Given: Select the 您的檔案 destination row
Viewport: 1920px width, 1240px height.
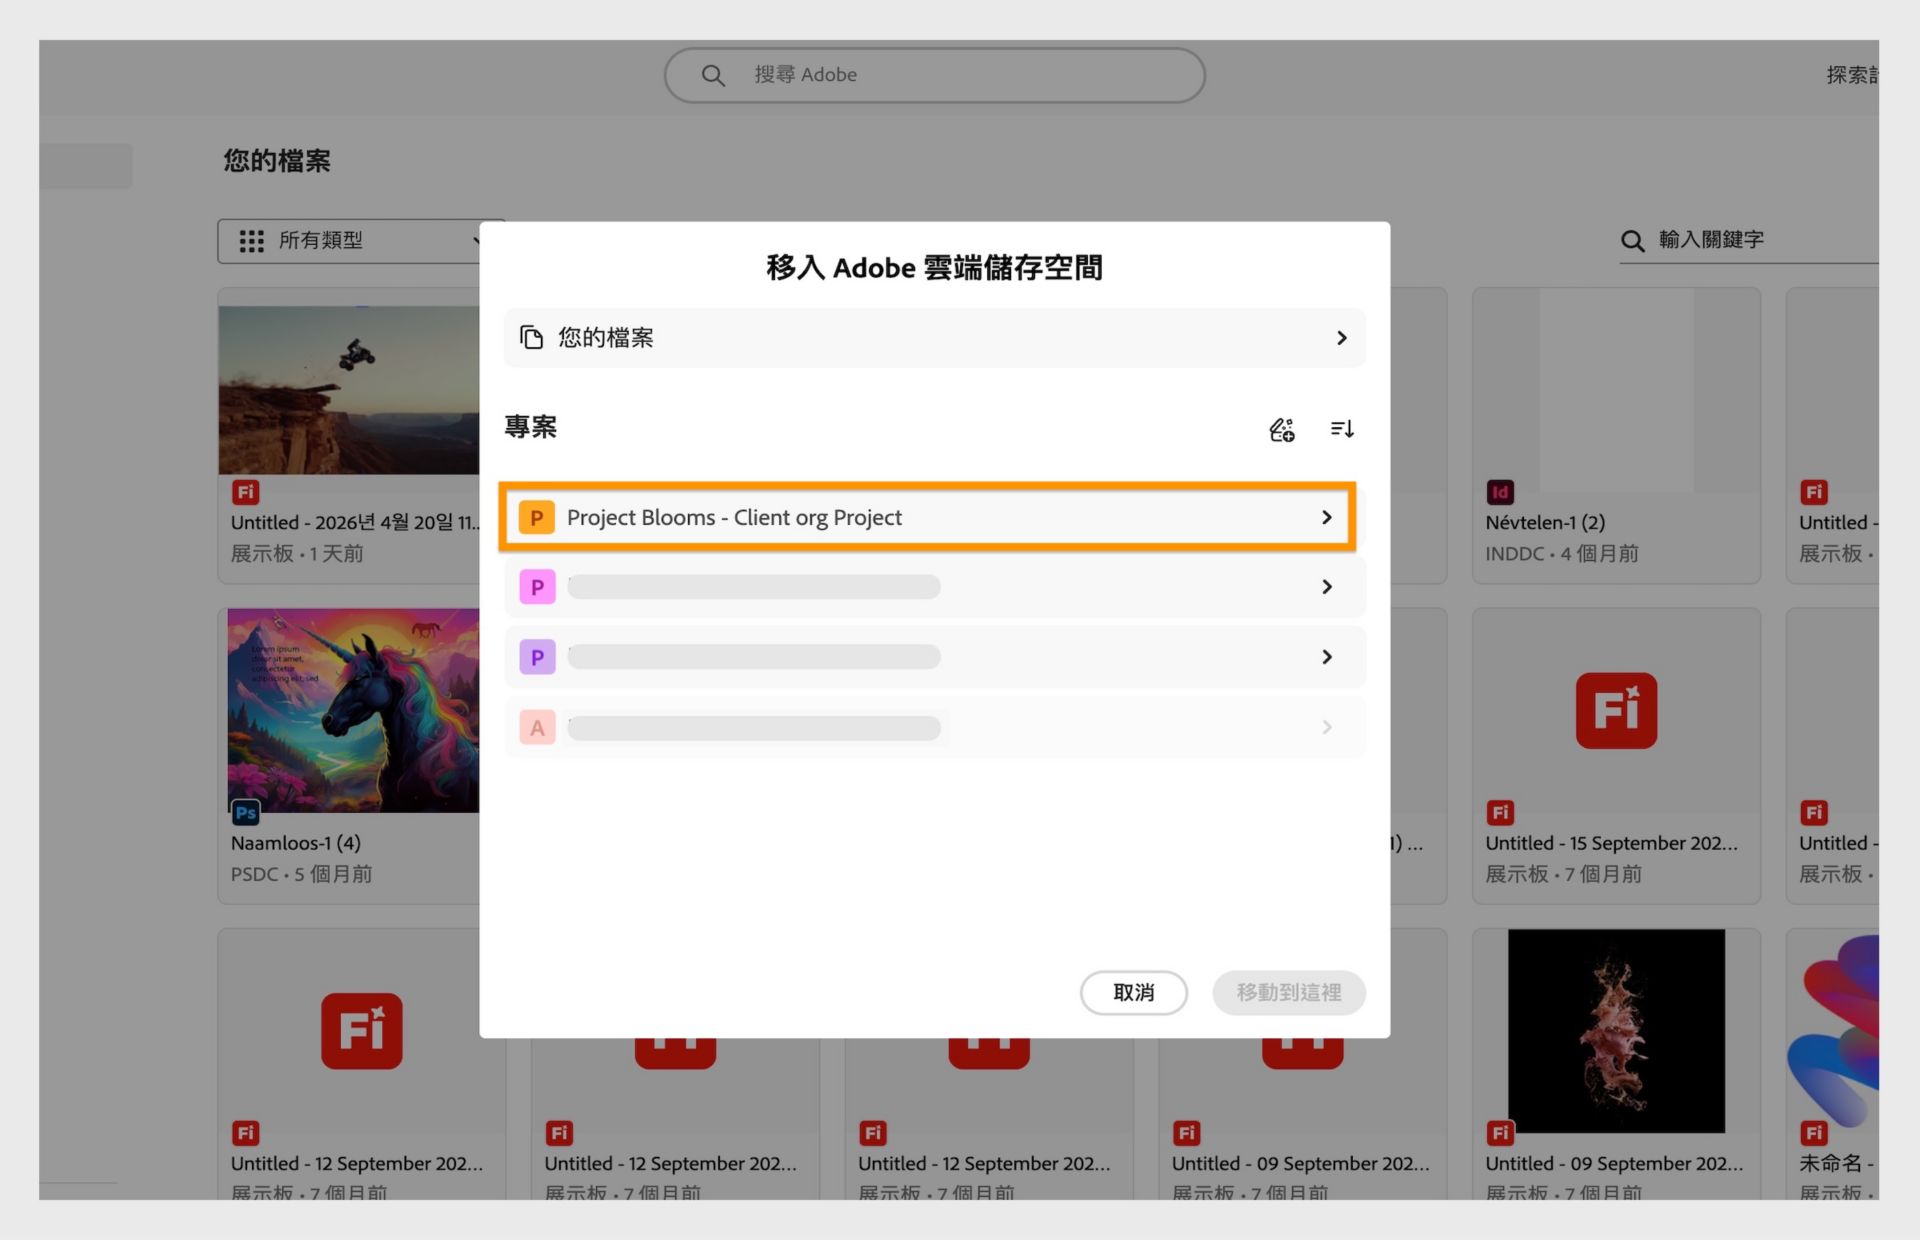Looking at the screenshot, I should [935, 338].
